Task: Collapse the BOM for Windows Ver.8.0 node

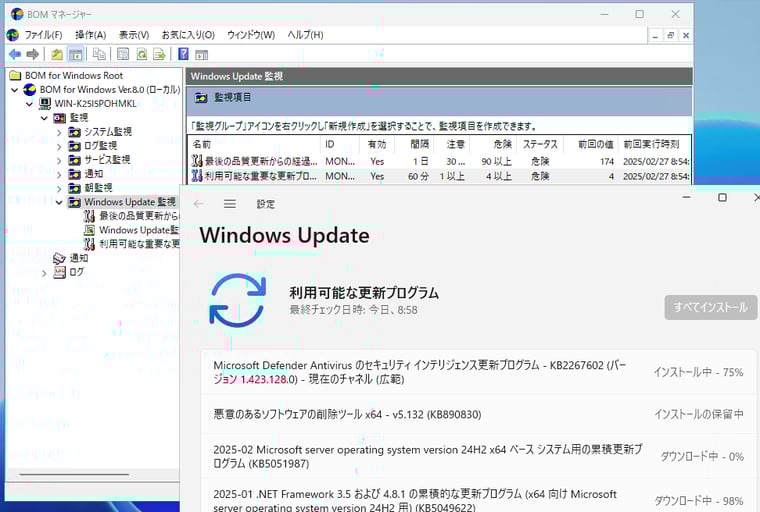Action: [15, 90]
